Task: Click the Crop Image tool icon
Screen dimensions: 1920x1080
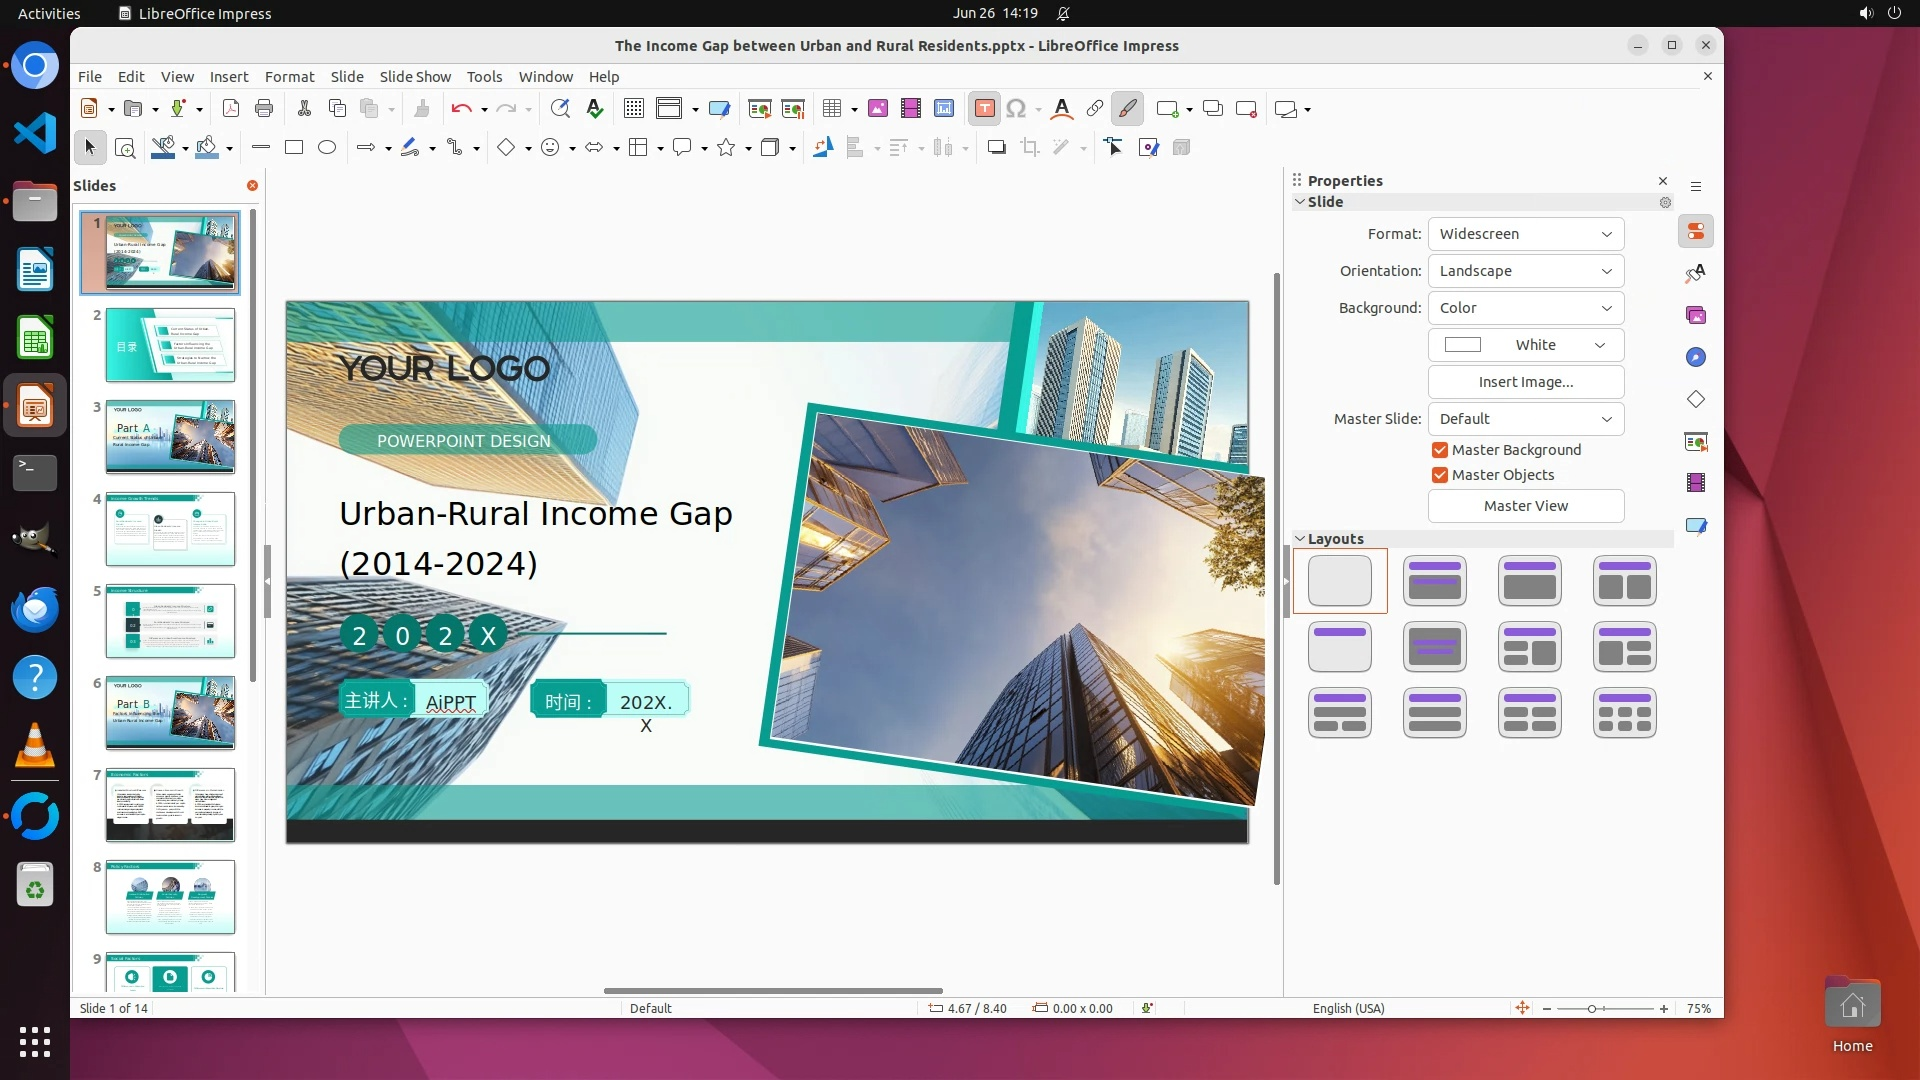Action: 1029,148
